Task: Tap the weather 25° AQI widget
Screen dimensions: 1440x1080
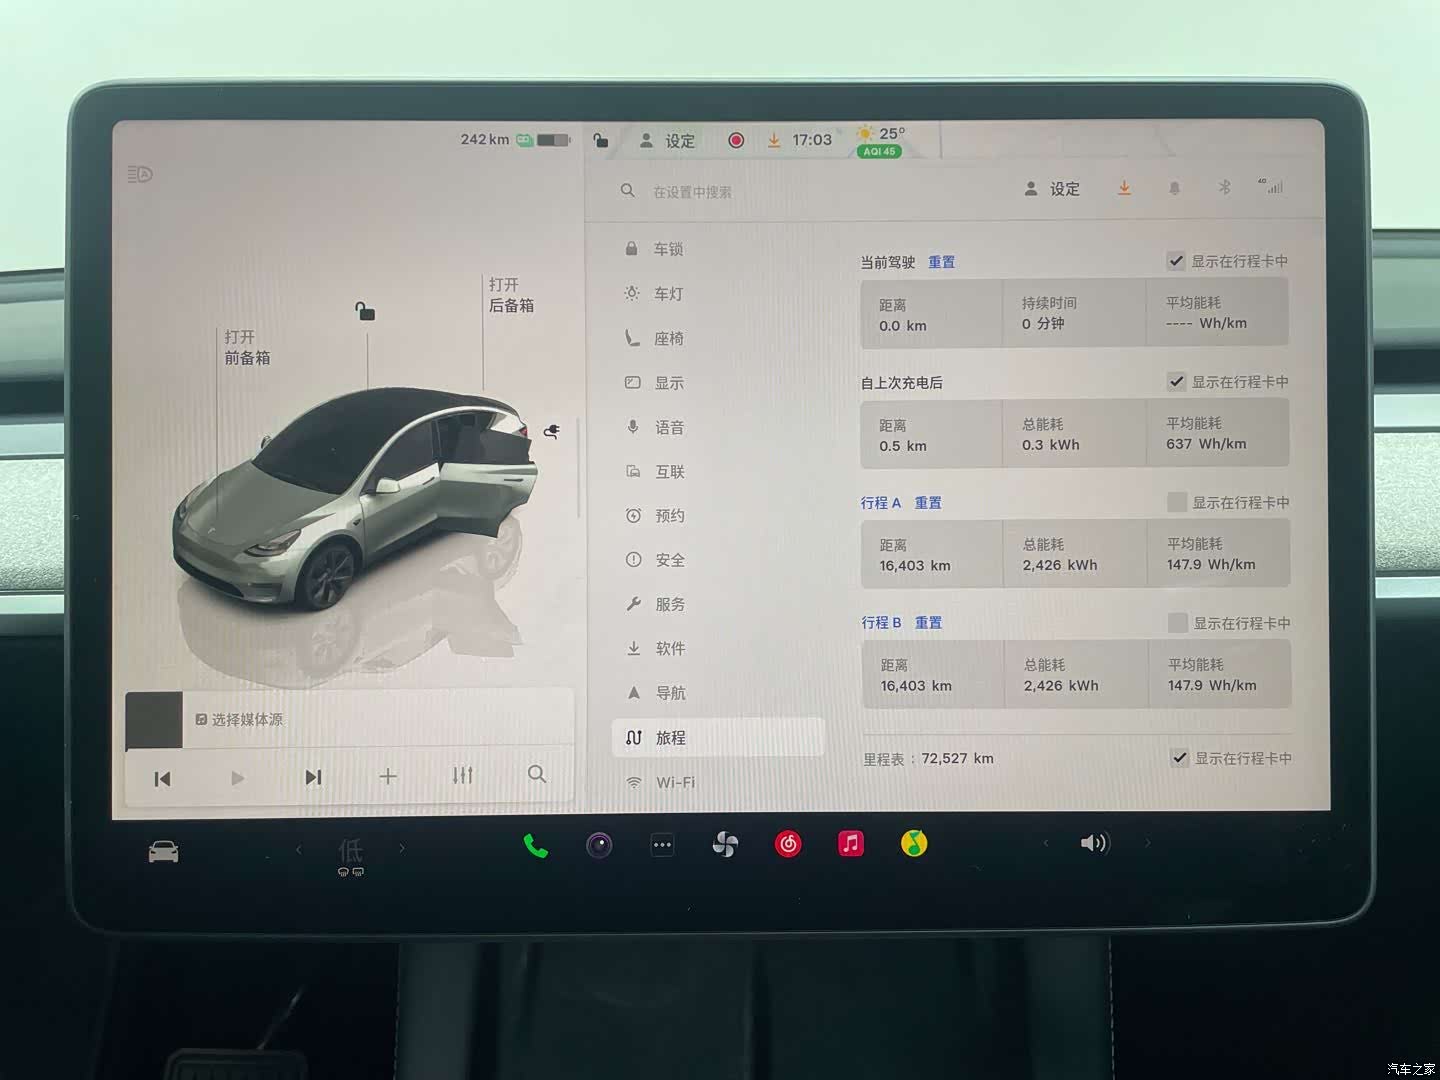Action: click(x=880, y=141)
